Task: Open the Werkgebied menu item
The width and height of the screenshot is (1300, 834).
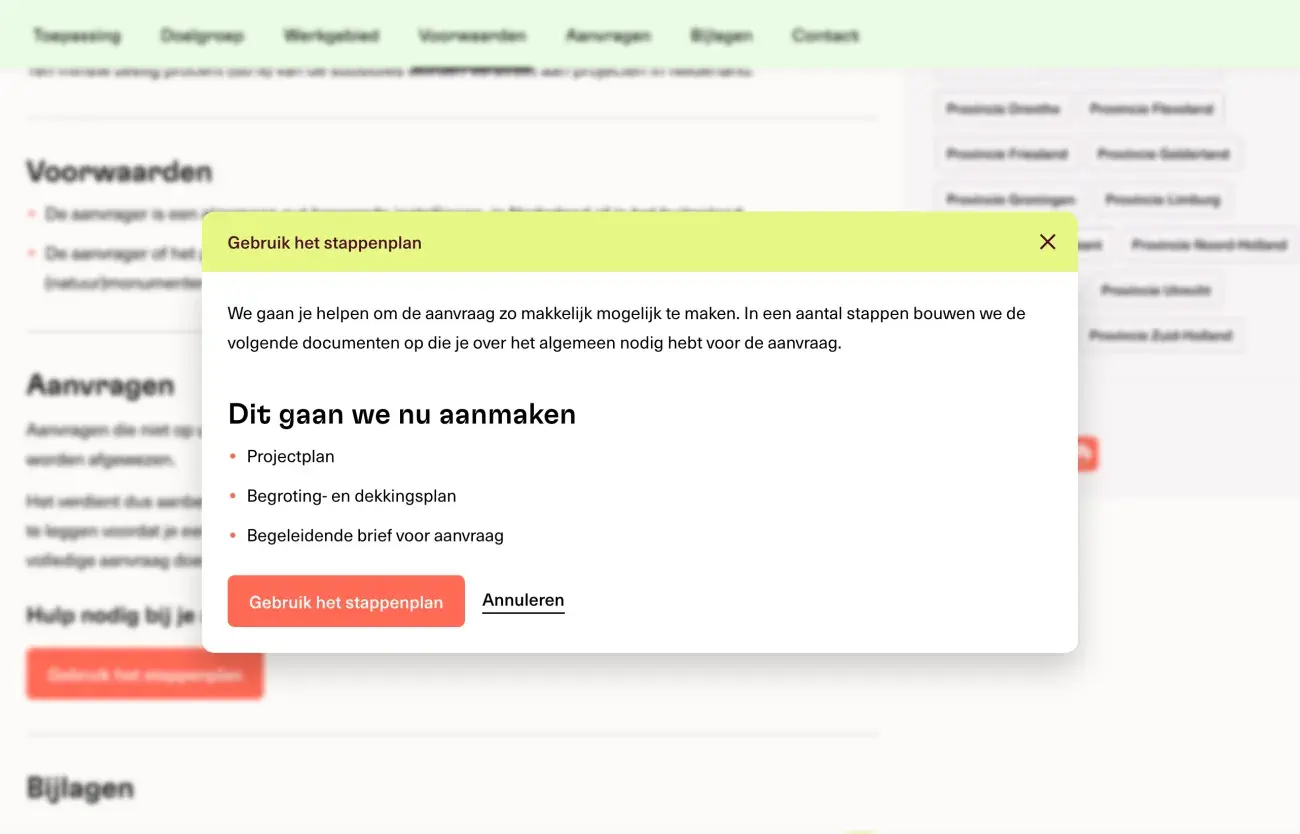Action: click(x=331, y=35)
